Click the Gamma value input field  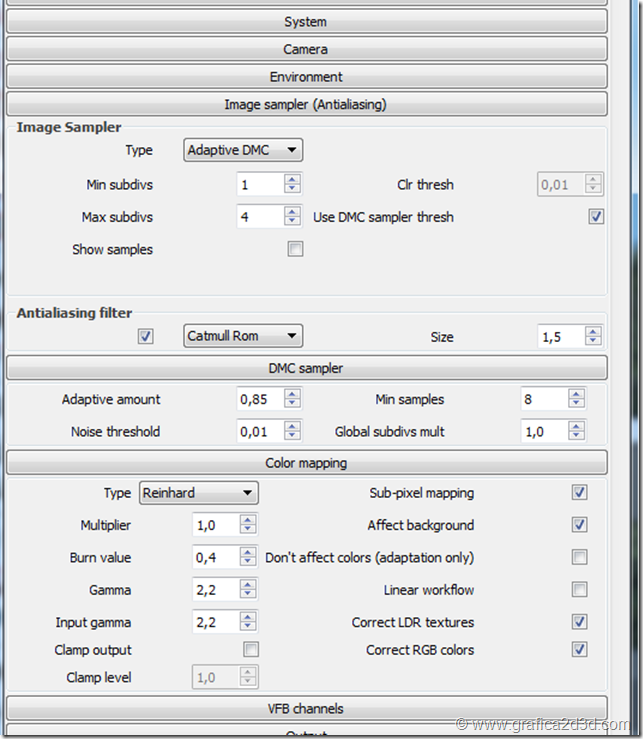[x=215, y=590]
